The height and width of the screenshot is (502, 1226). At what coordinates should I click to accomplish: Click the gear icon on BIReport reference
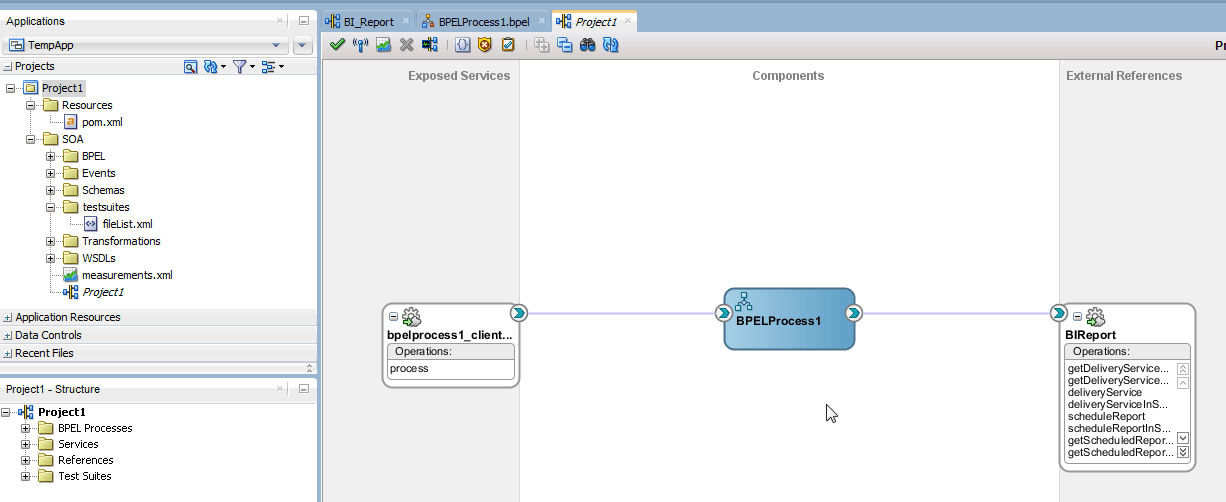coord(1095,317)
